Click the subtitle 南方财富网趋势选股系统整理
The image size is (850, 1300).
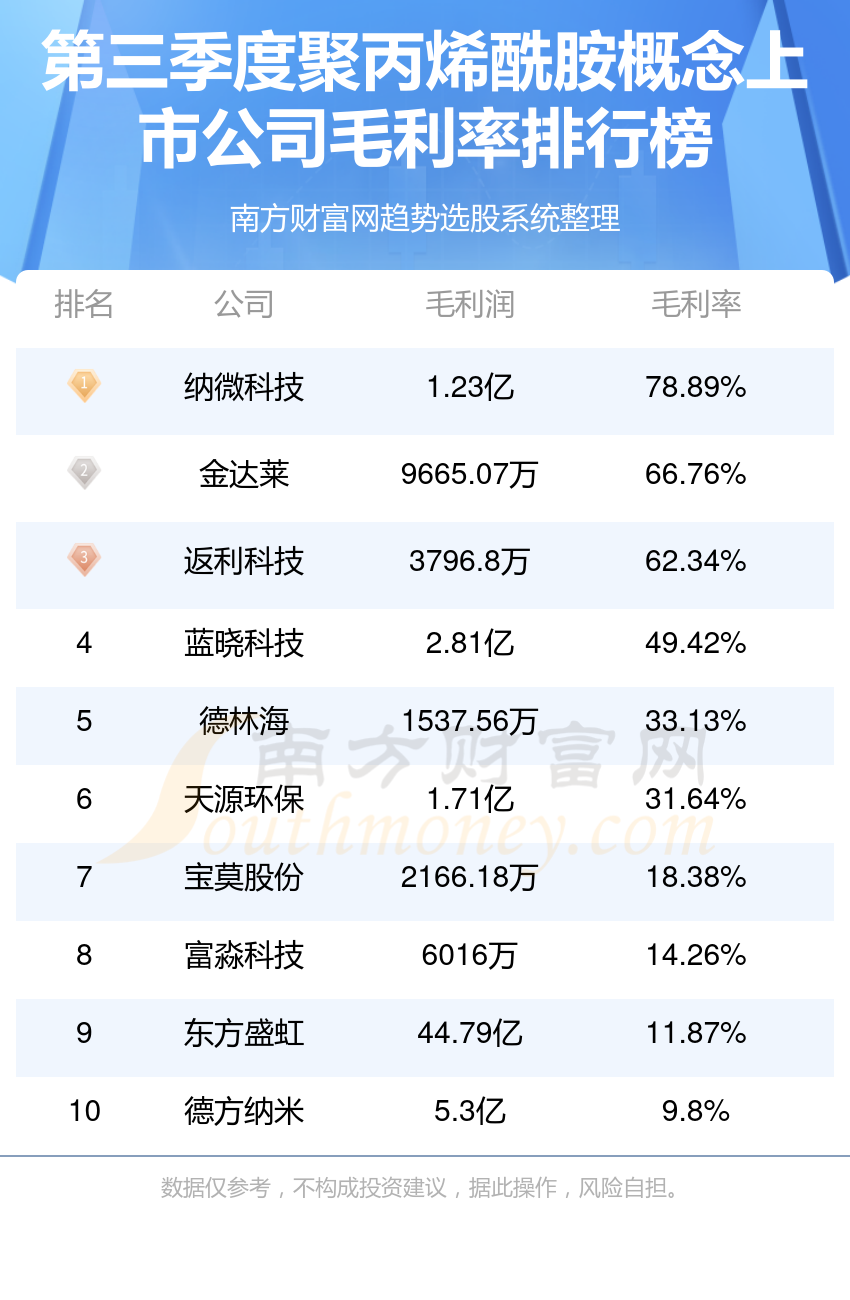coord(425,218)
